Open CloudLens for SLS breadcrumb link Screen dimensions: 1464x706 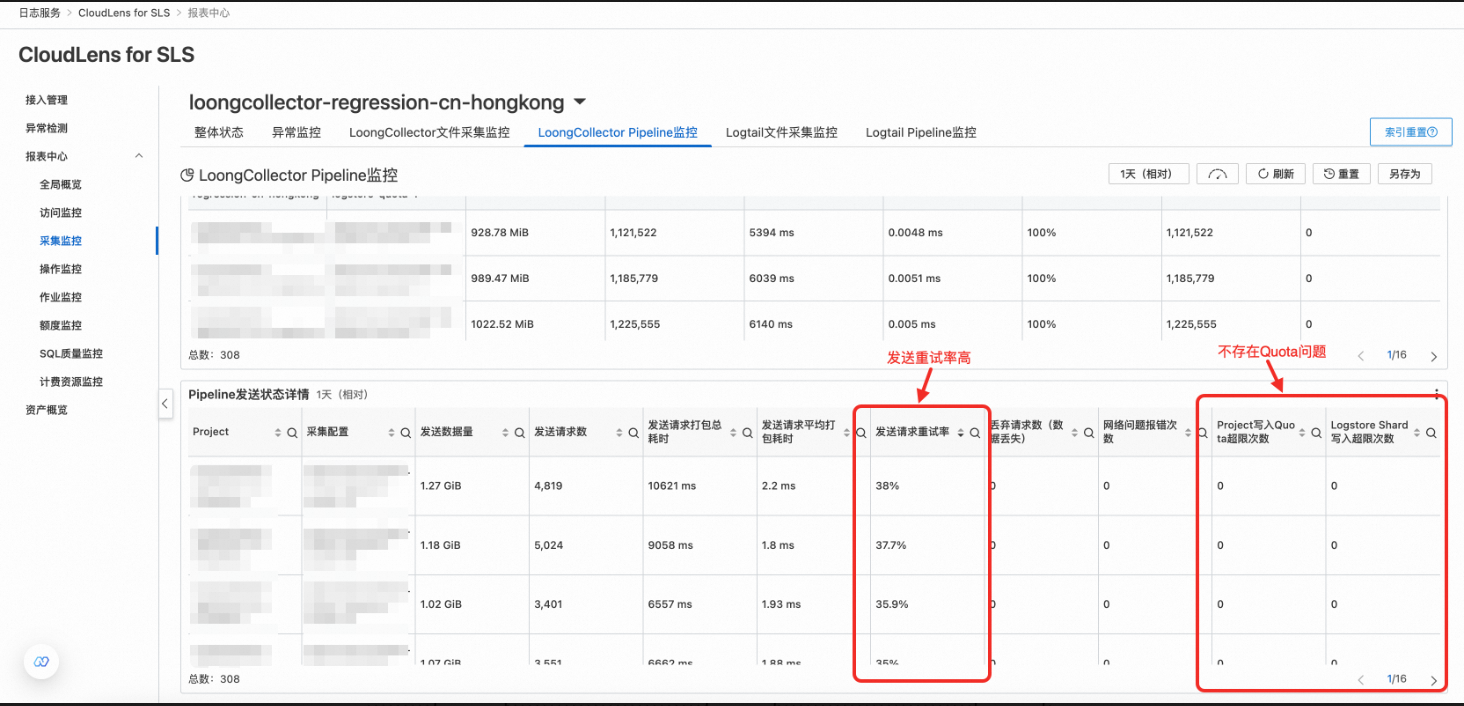124,13
